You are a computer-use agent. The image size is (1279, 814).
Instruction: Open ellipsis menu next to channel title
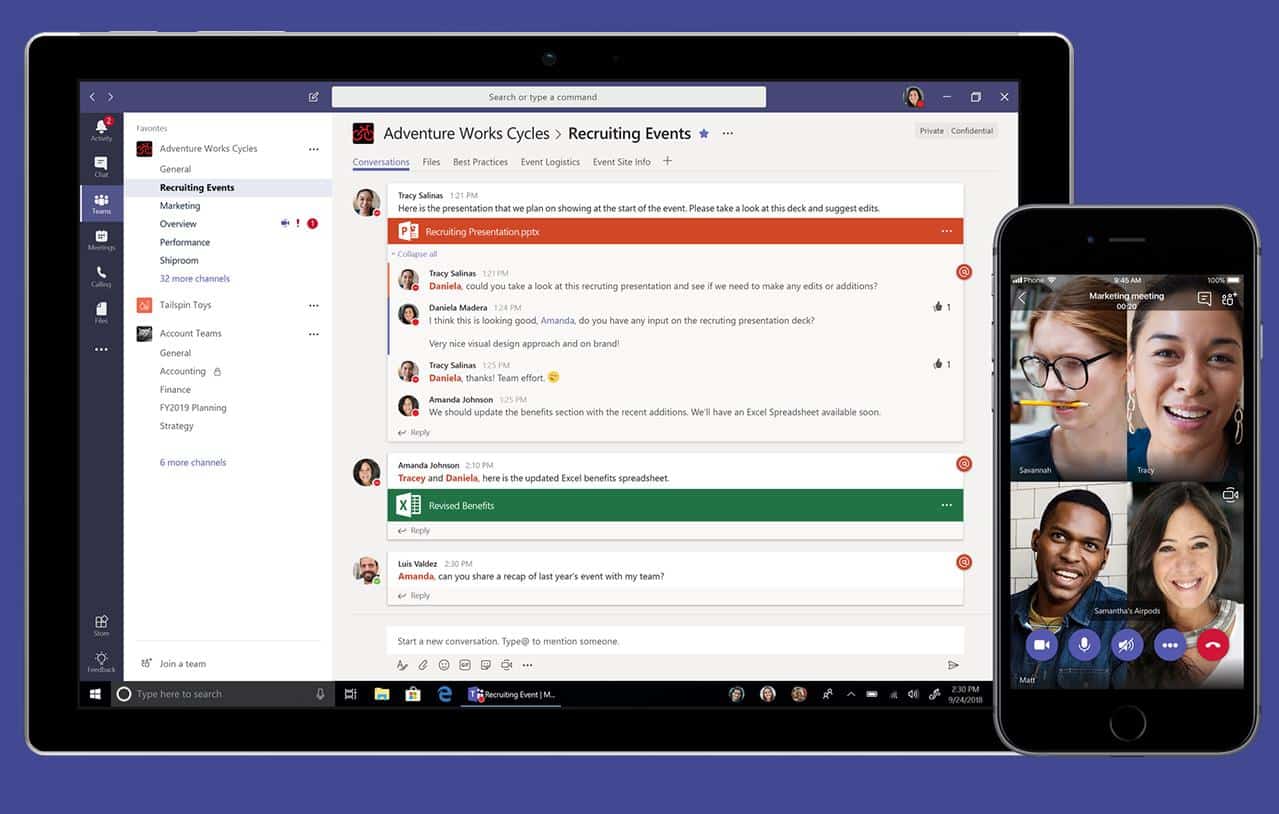tap(728, 133)
